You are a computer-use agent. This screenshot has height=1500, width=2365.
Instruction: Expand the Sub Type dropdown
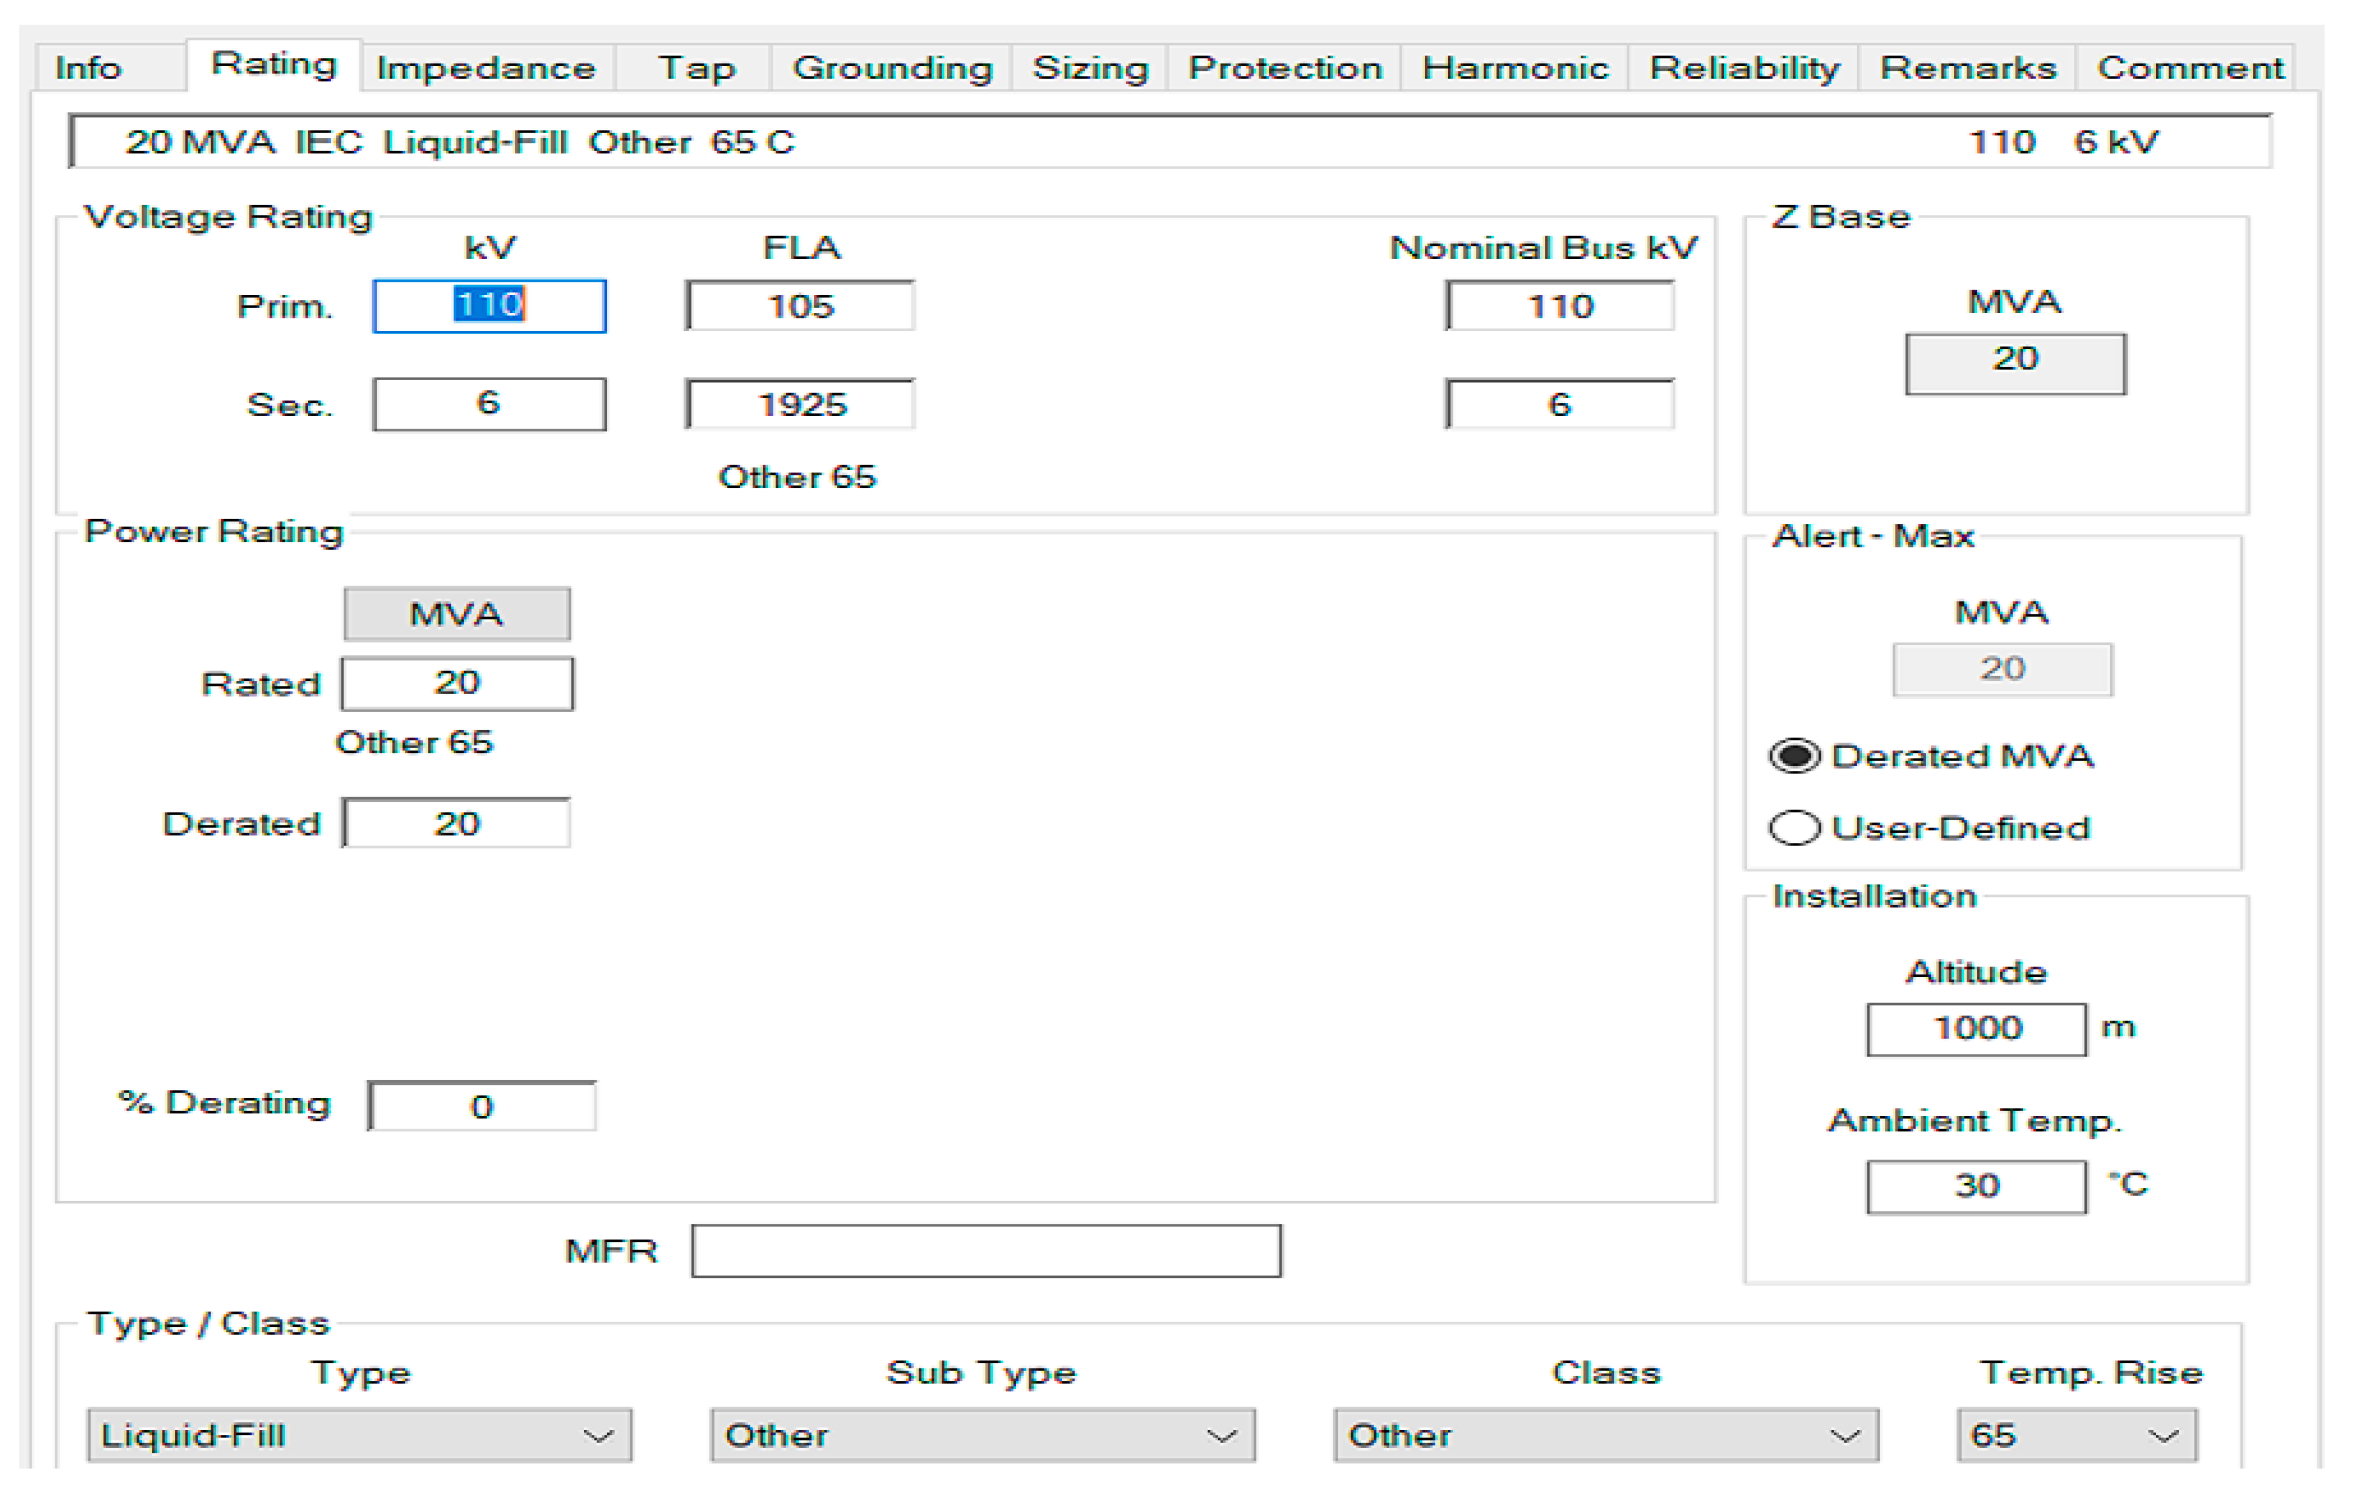point(982,1436)
